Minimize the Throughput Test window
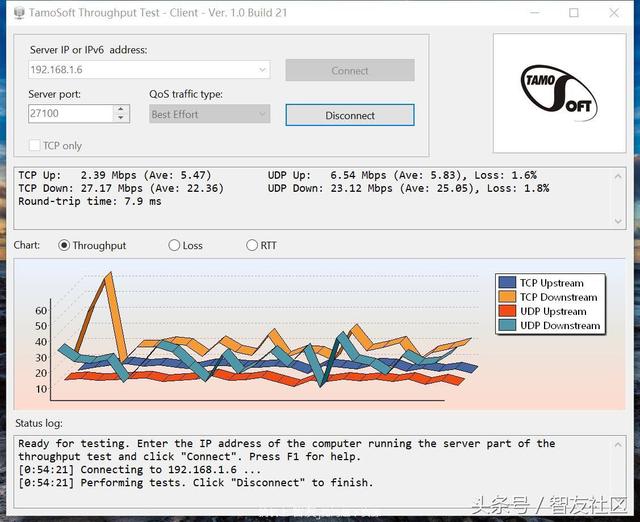This screenshot has width=640, height=522. click(530, 13)
